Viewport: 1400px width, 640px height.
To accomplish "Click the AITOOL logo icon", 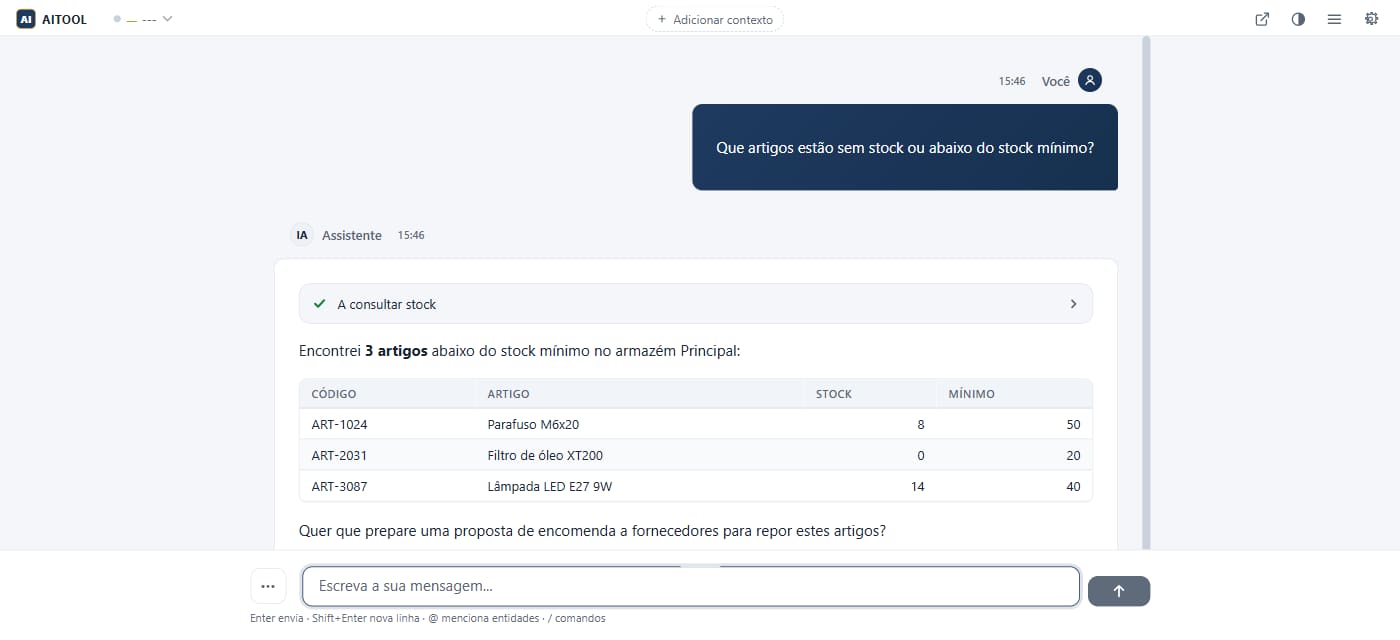I will coord(26,19).
